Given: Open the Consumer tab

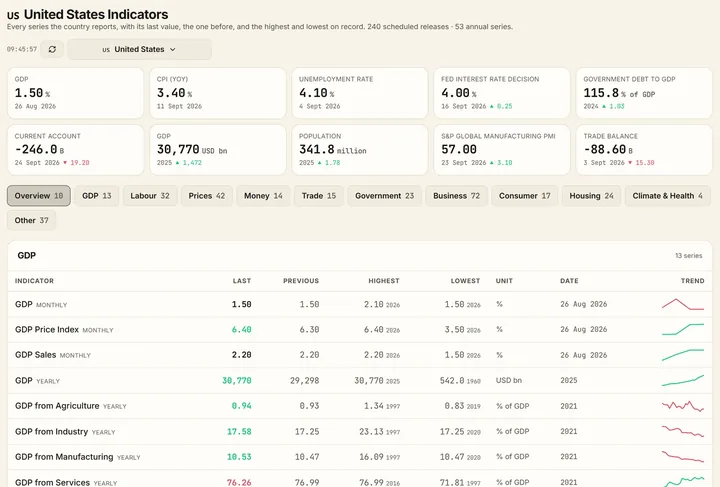Looking at the screenshot, I should [x=524, y=196].
